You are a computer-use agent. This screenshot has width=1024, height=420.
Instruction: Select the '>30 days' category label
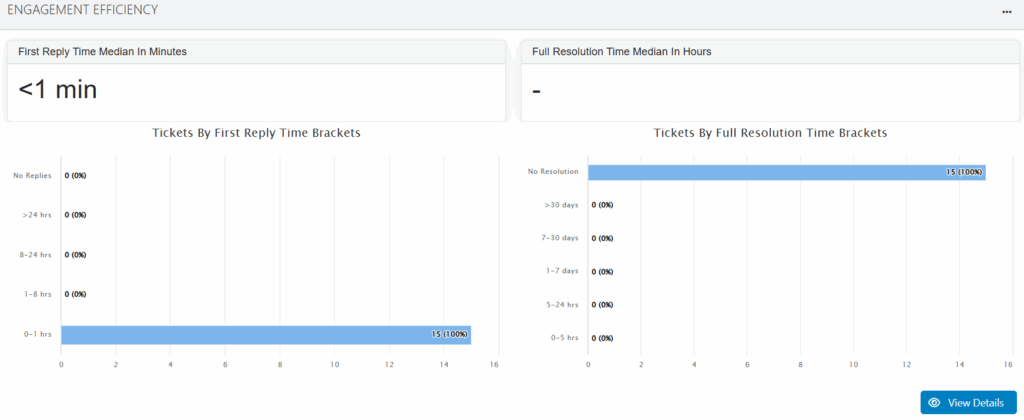click(x=561, y=205)
